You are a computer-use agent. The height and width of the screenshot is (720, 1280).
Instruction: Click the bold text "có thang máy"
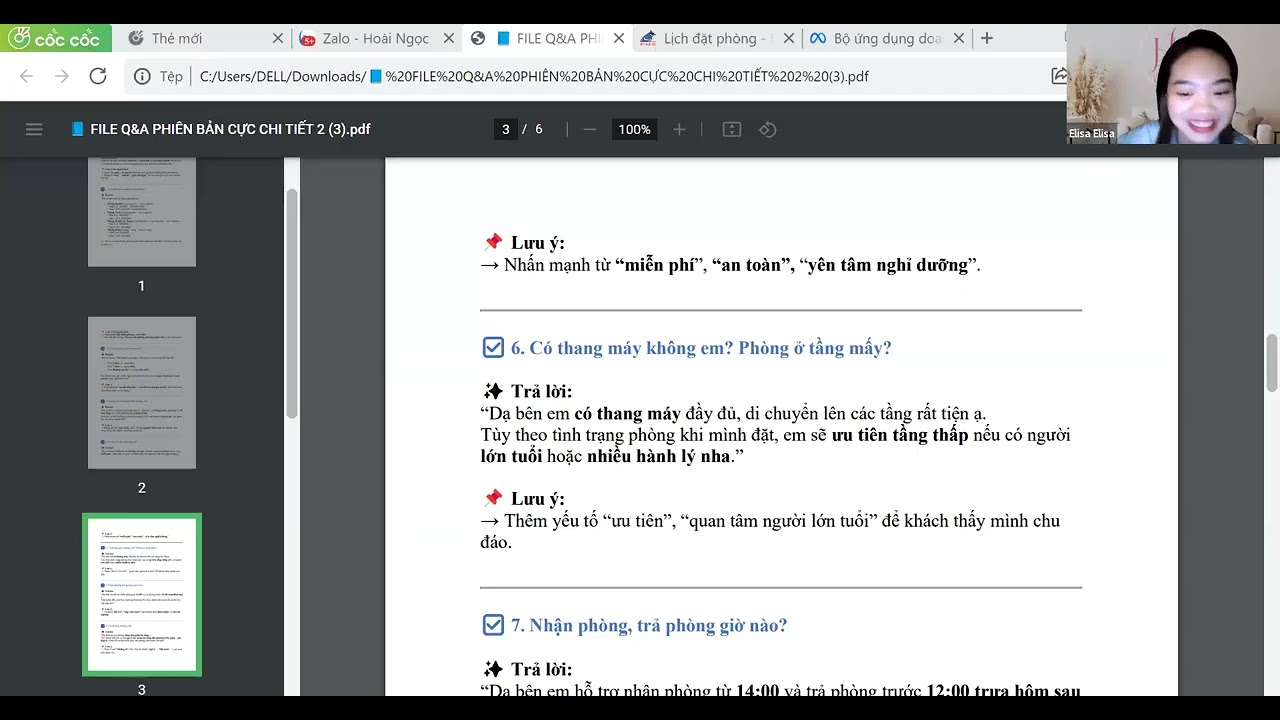(x=627, y=413)
